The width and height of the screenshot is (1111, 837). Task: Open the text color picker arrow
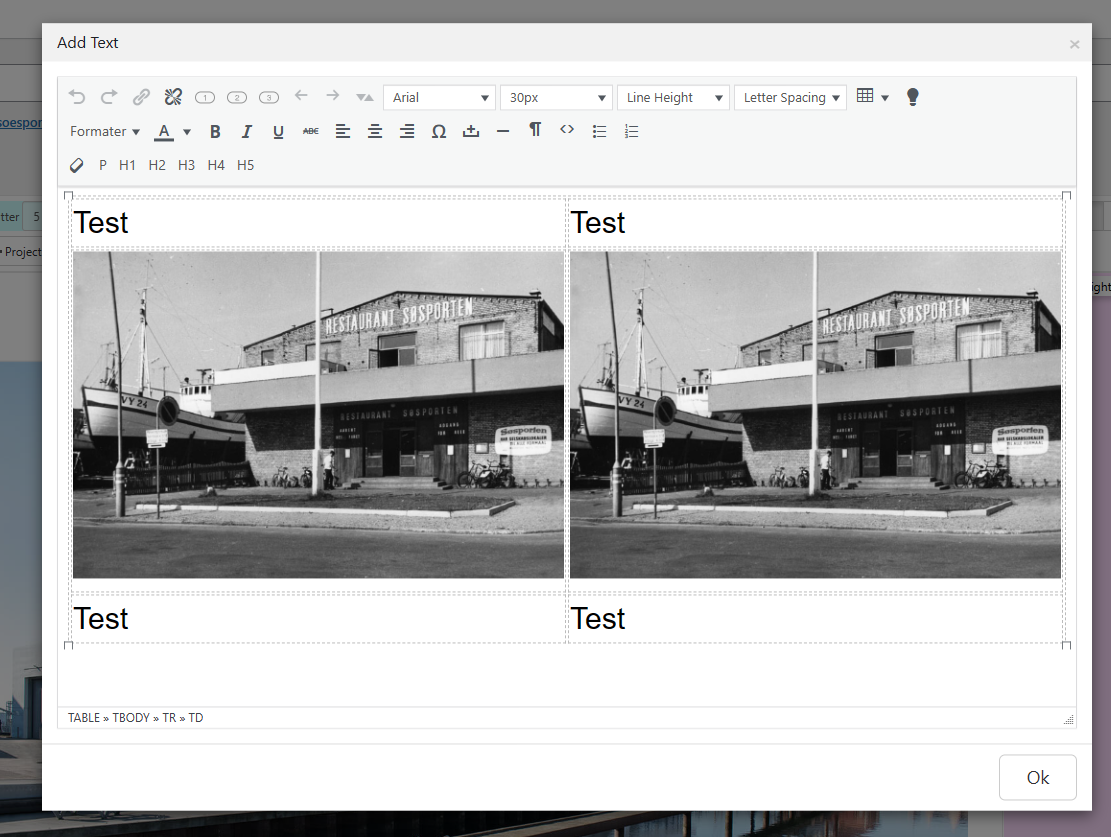(187, 131)
